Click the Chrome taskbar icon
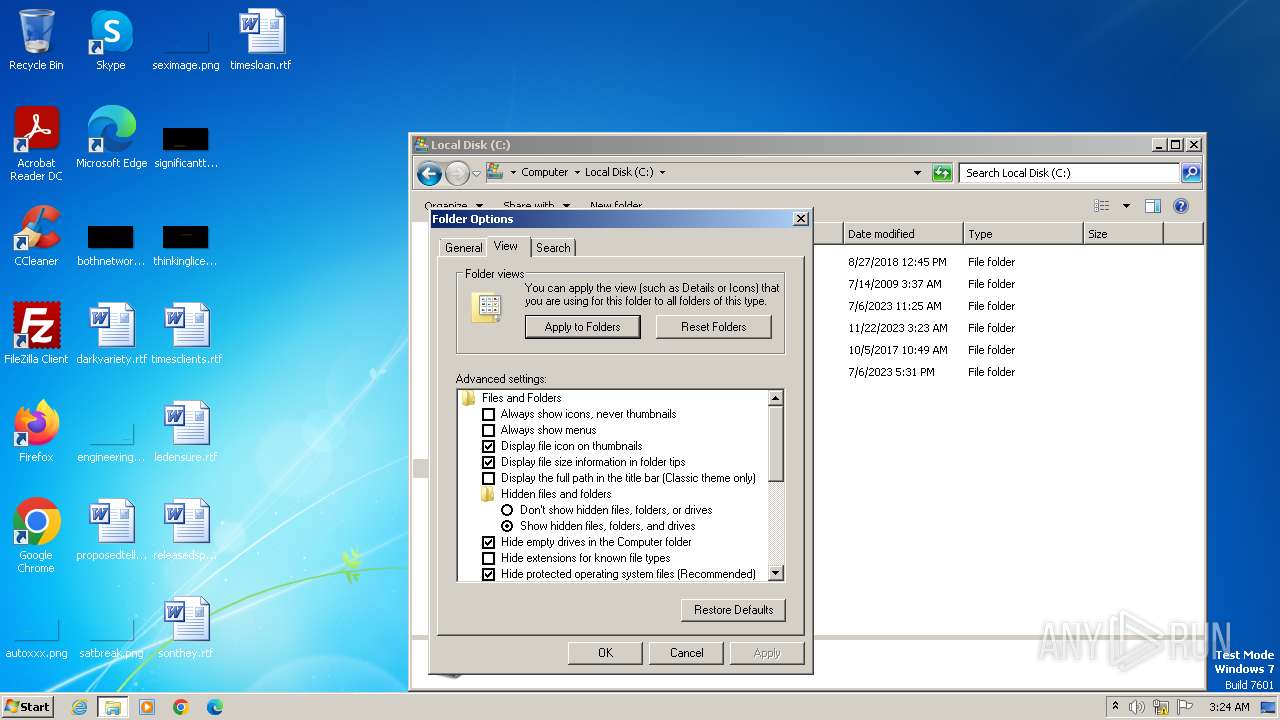This screenshot has height=720, width=1280. (181, 707)
